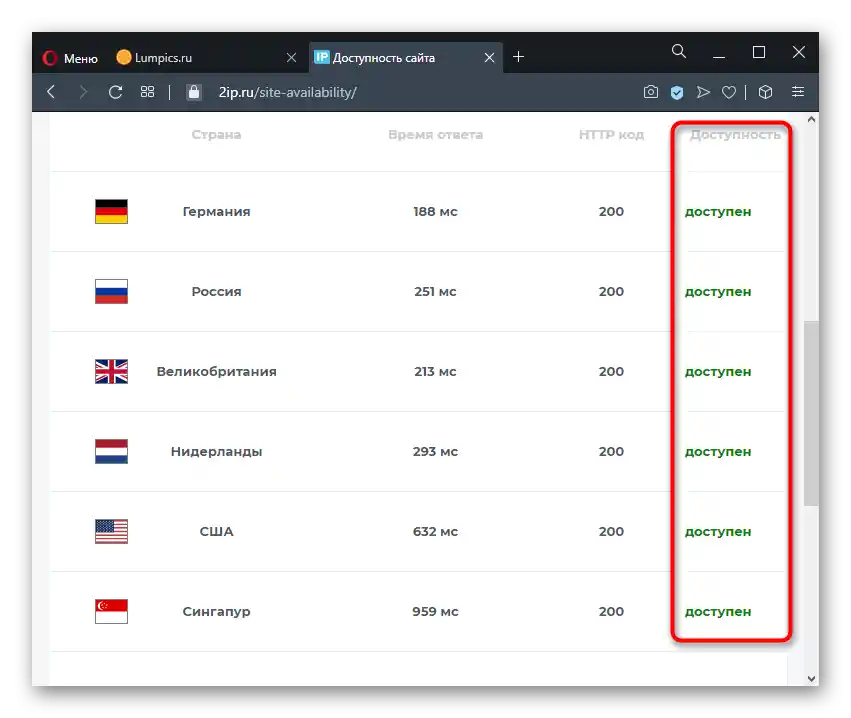851x718 pixels.
Task: Click the 251 мс response time
Action: coord(435,291)
